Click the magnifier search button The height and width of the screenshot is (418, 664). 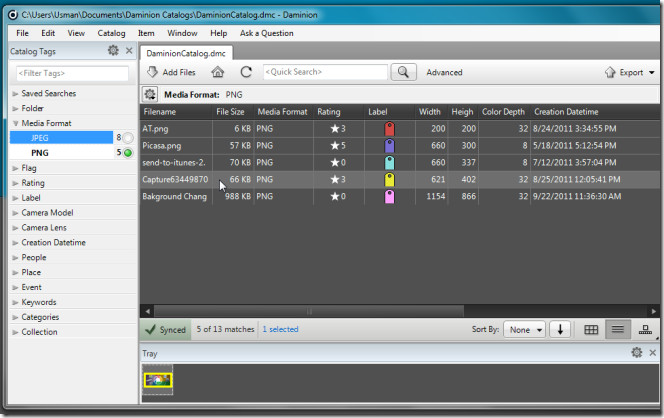(x=403, y=72)
